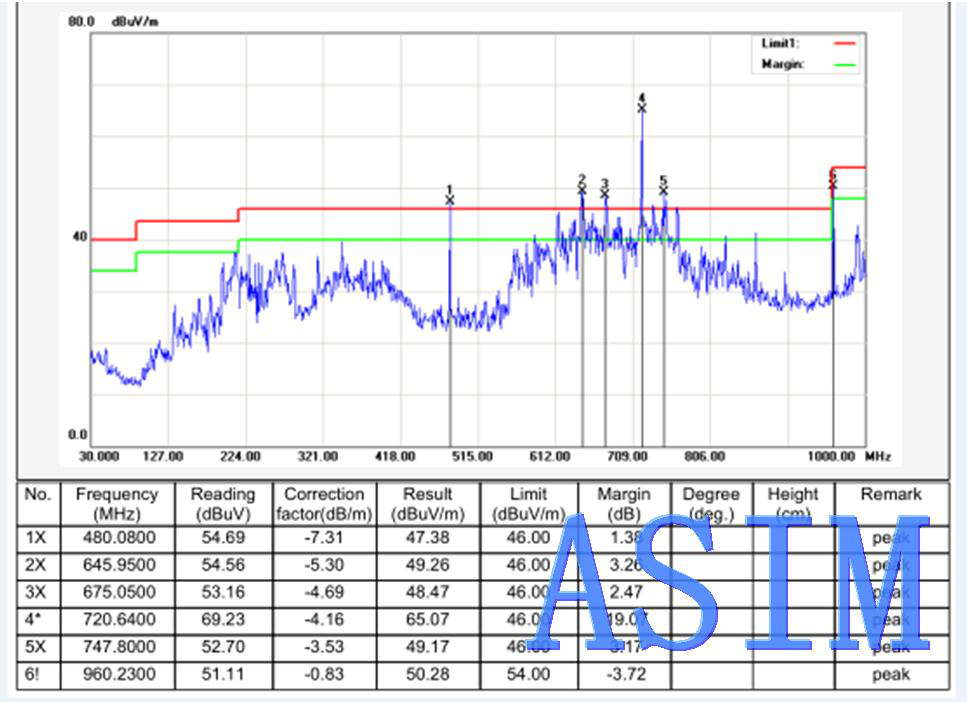
Task: Click the red Limit1 legend line
Action: (844, 44)
